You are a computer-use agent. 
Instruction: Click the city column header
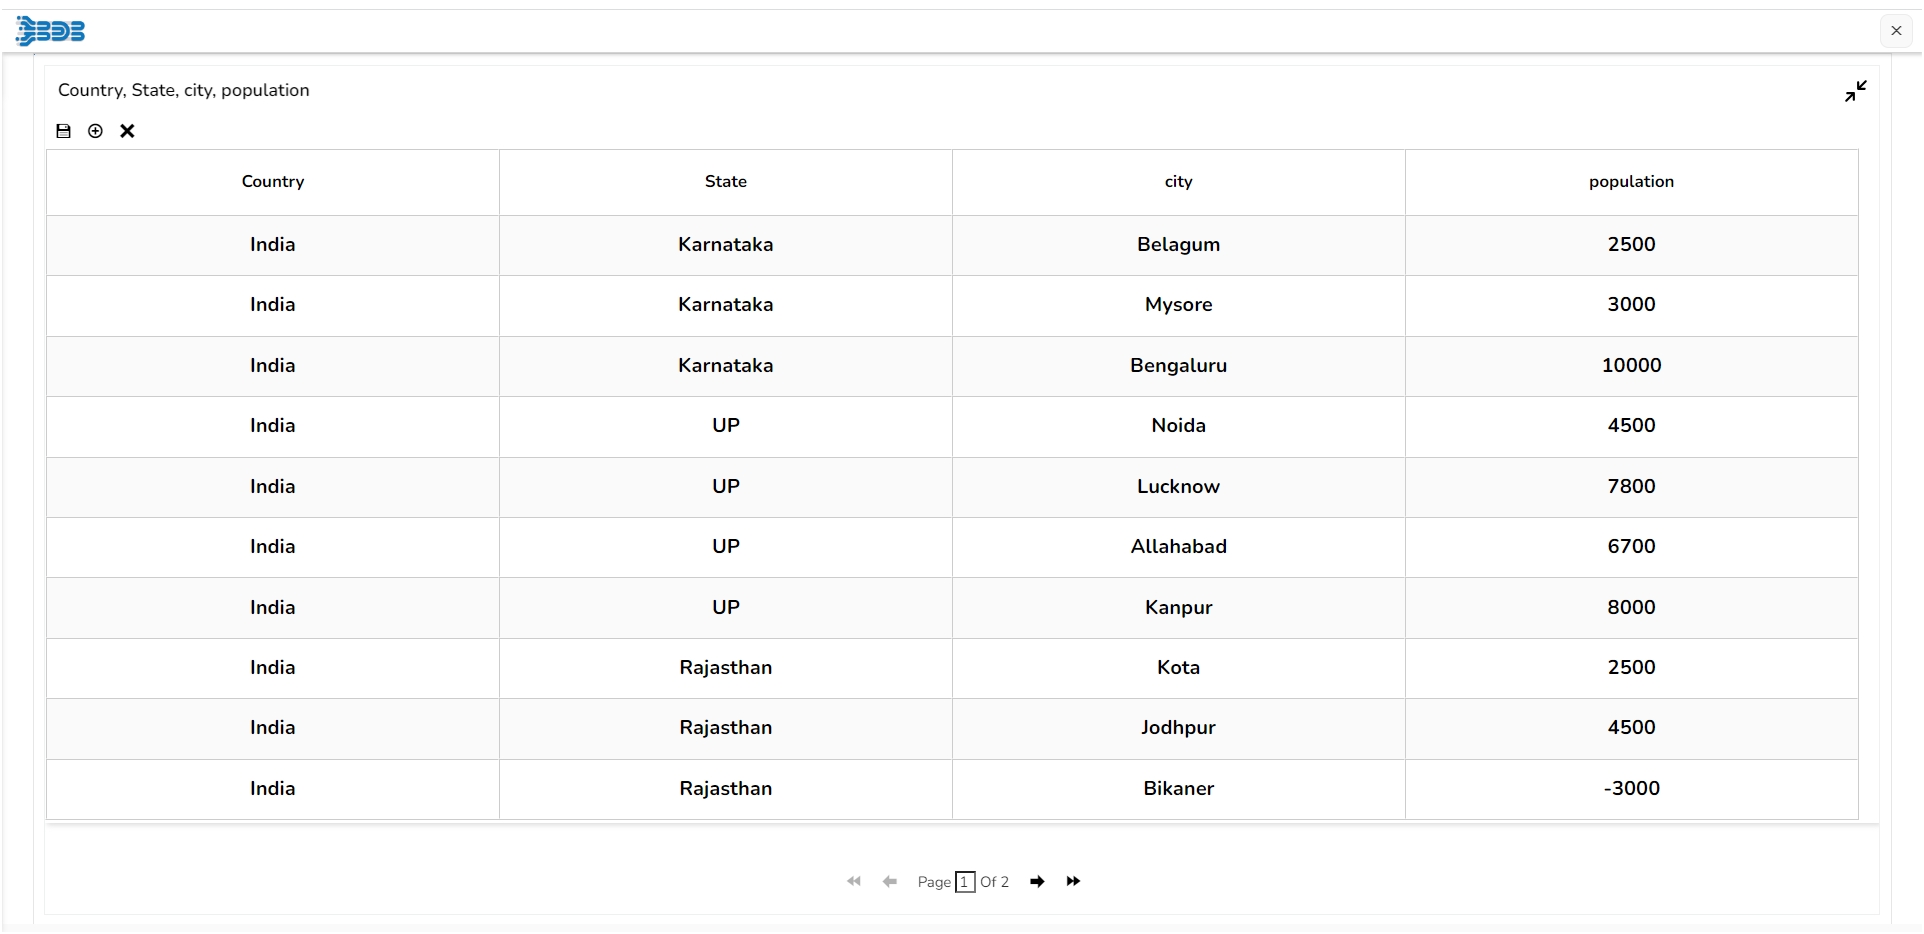(1179, 182)
